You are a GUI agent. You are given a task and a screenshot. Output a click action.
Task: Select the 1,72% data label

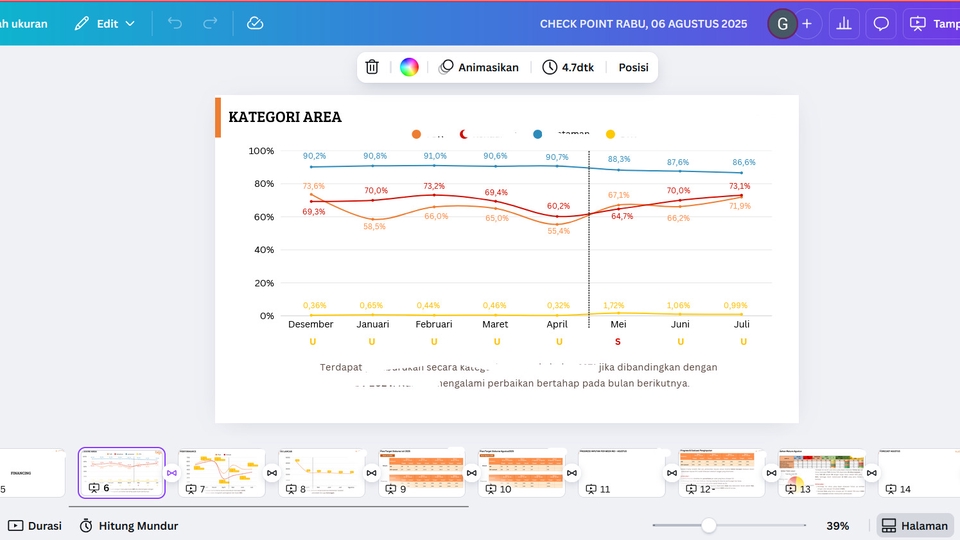pyautogui.click(x=613, y=305)
